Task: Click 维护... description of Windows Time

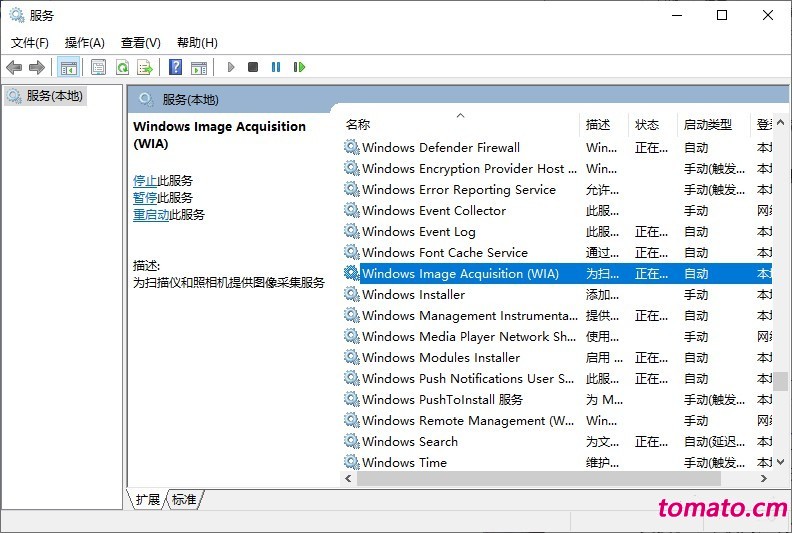Action: point(602,462)
